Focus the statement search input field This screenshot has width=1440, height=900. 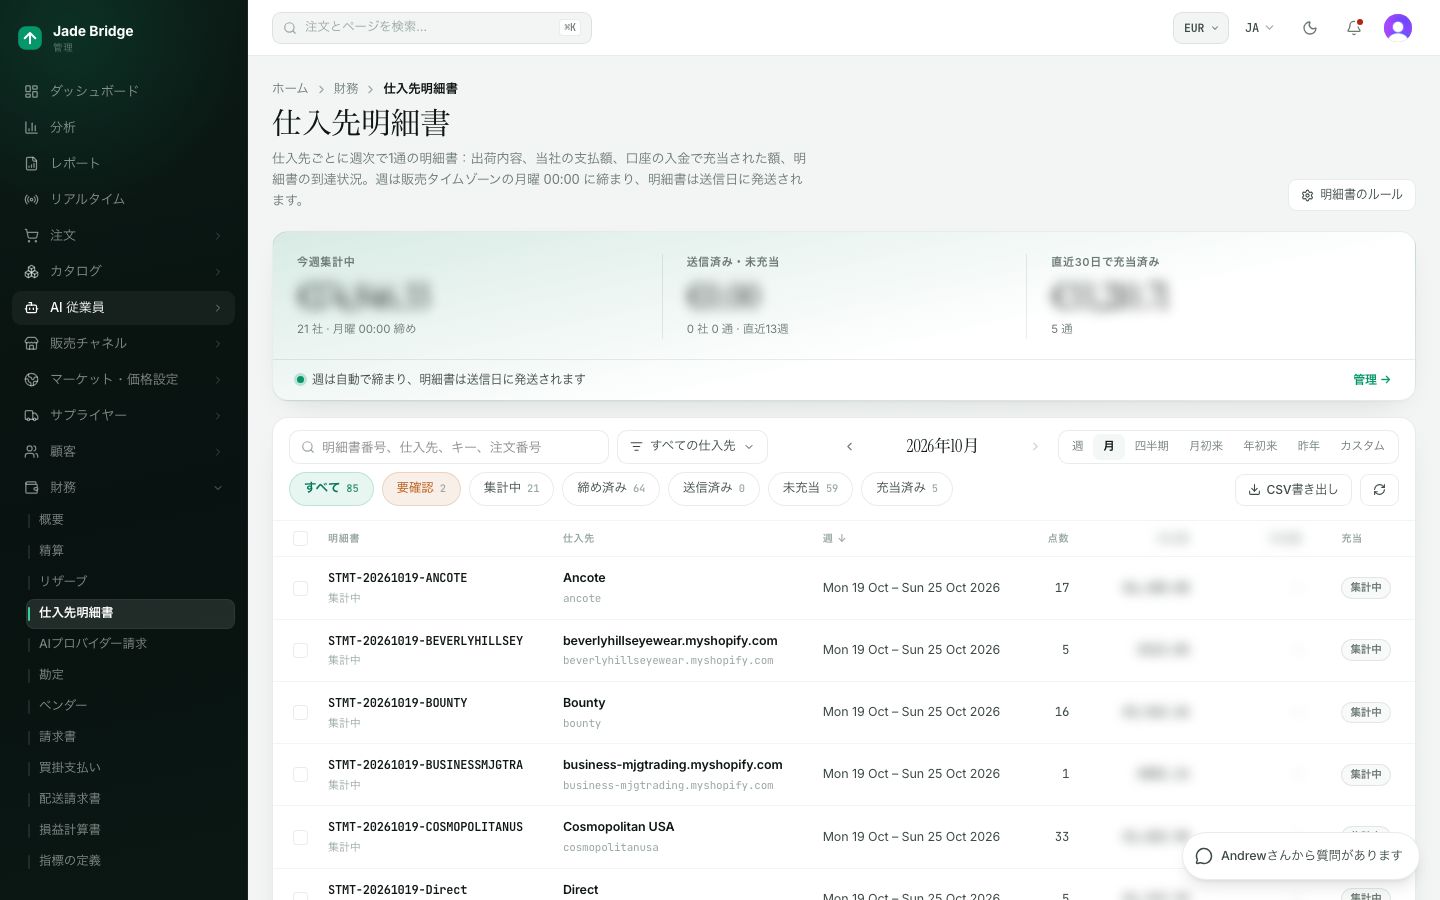click(449, 447)
